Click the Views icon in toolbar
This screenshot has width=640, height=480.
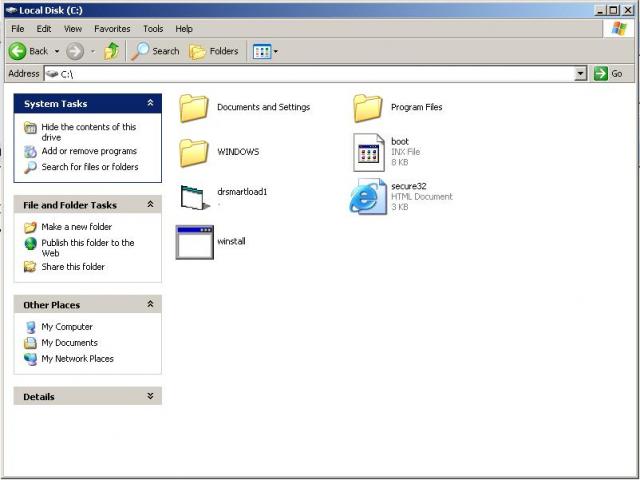[x=262, y=51]
